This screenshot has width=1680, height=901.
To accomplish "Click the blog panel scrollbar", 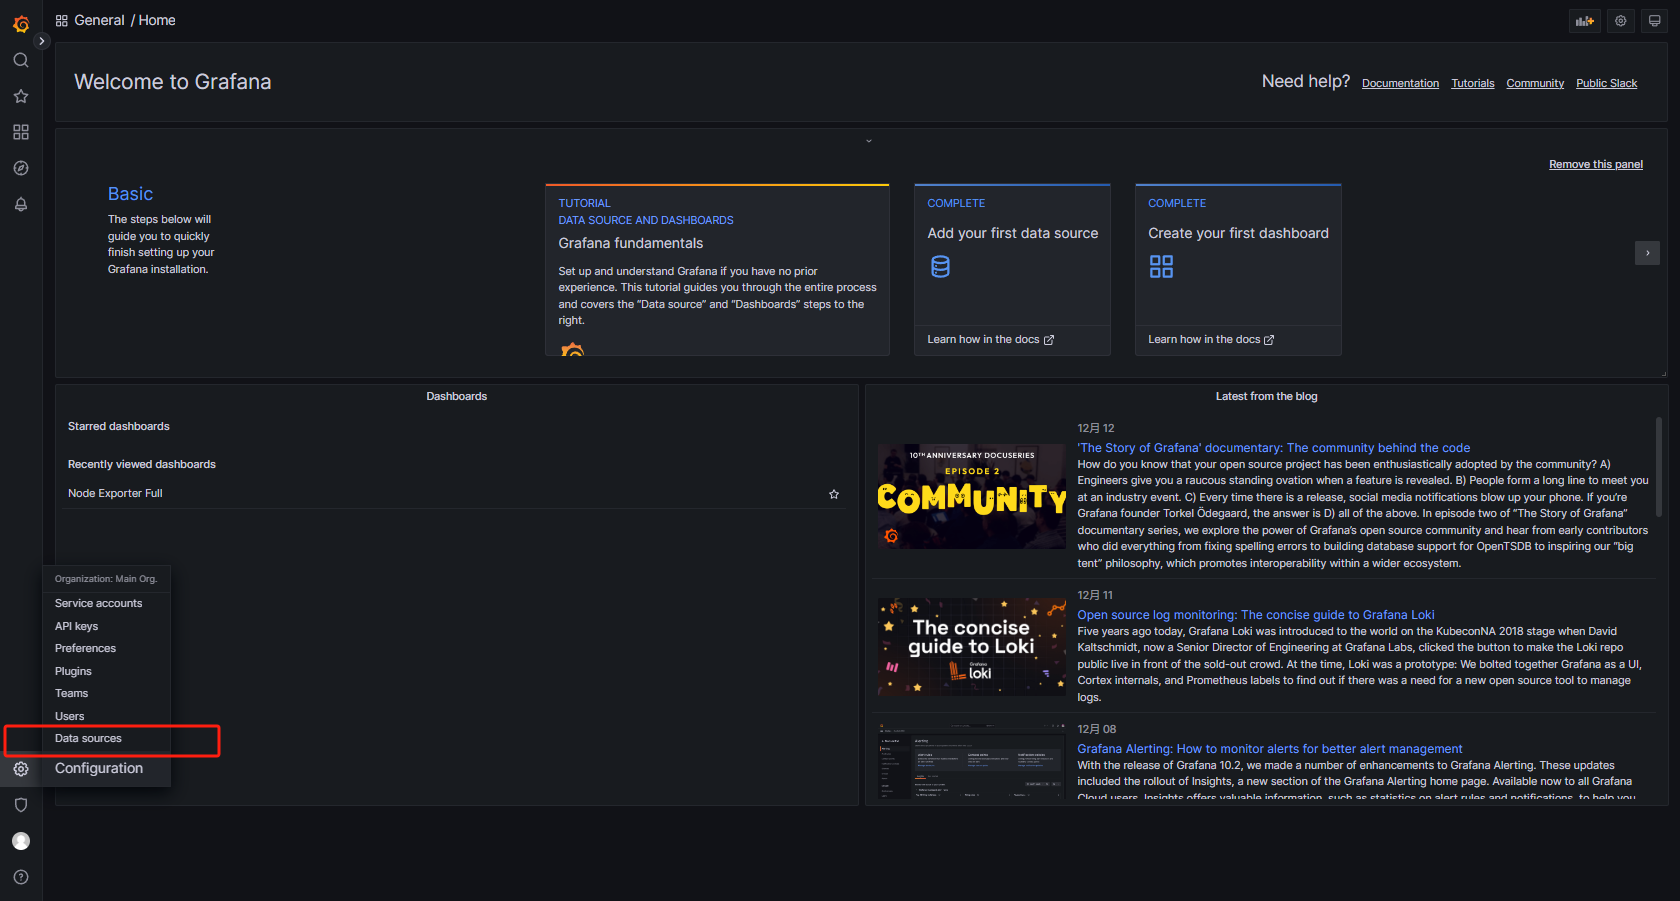I will coord(1659,468).
